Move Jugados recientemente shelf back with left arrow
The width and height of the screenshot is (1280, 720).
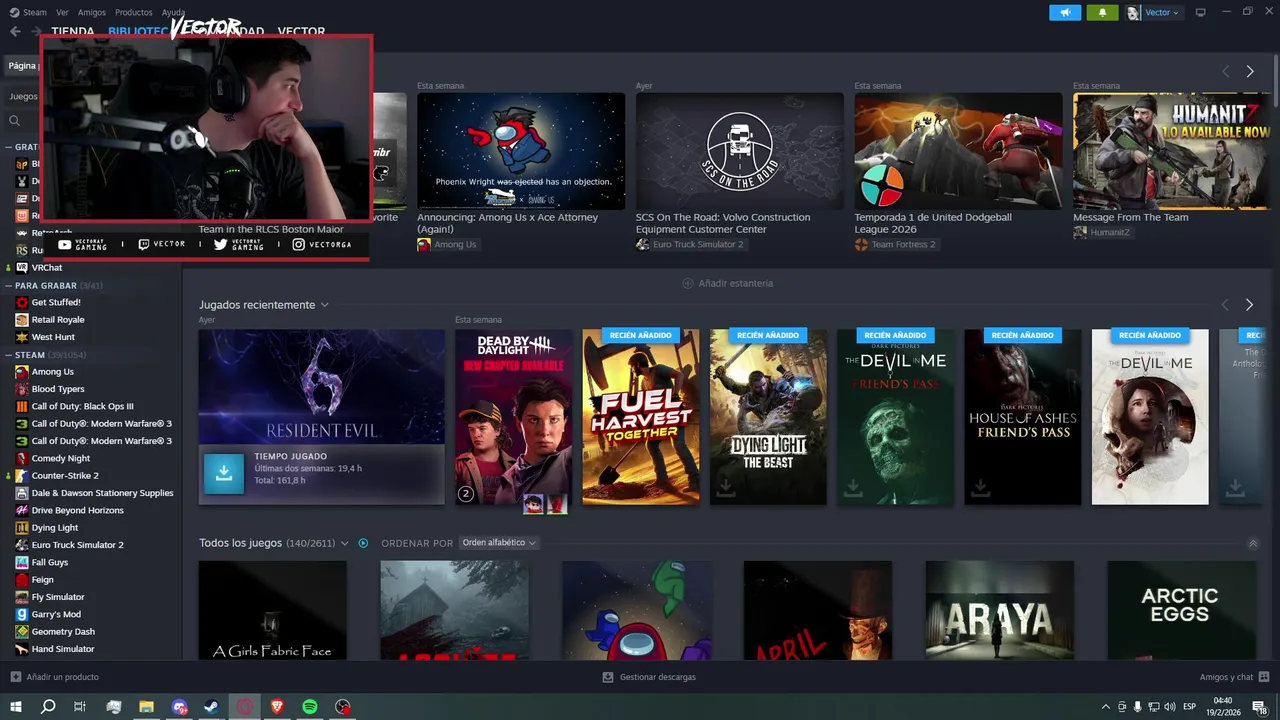1225,304
